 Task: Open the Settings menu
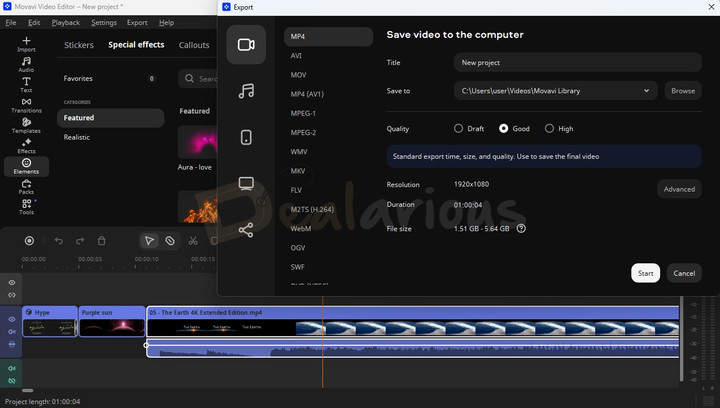104,22
